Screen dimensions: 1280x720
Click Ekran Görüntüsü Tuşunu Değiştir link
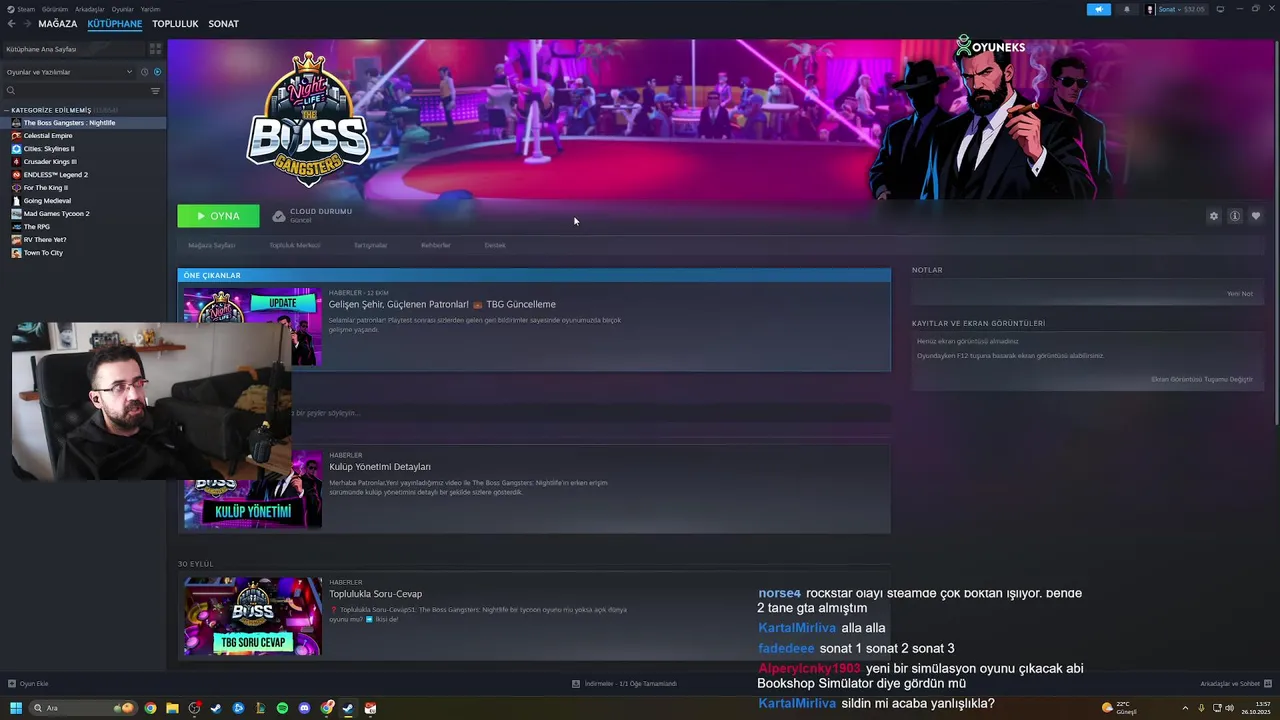tap(1201, 380)
